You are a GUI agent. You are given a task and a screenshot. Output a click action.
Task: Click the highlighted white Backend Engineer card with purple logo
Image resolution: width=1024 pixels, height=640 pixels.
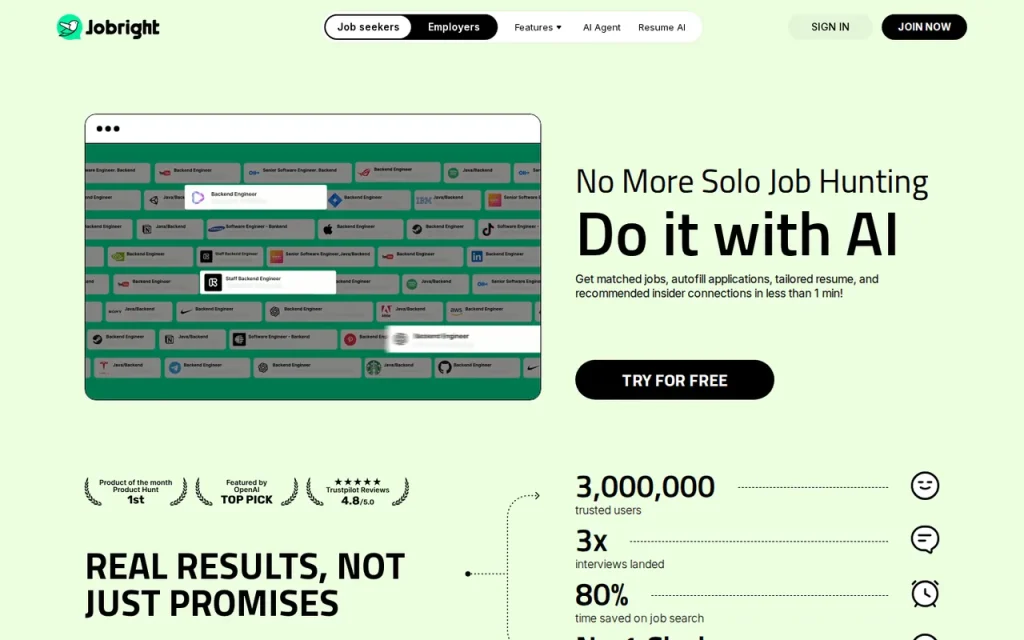coord(255,197)
